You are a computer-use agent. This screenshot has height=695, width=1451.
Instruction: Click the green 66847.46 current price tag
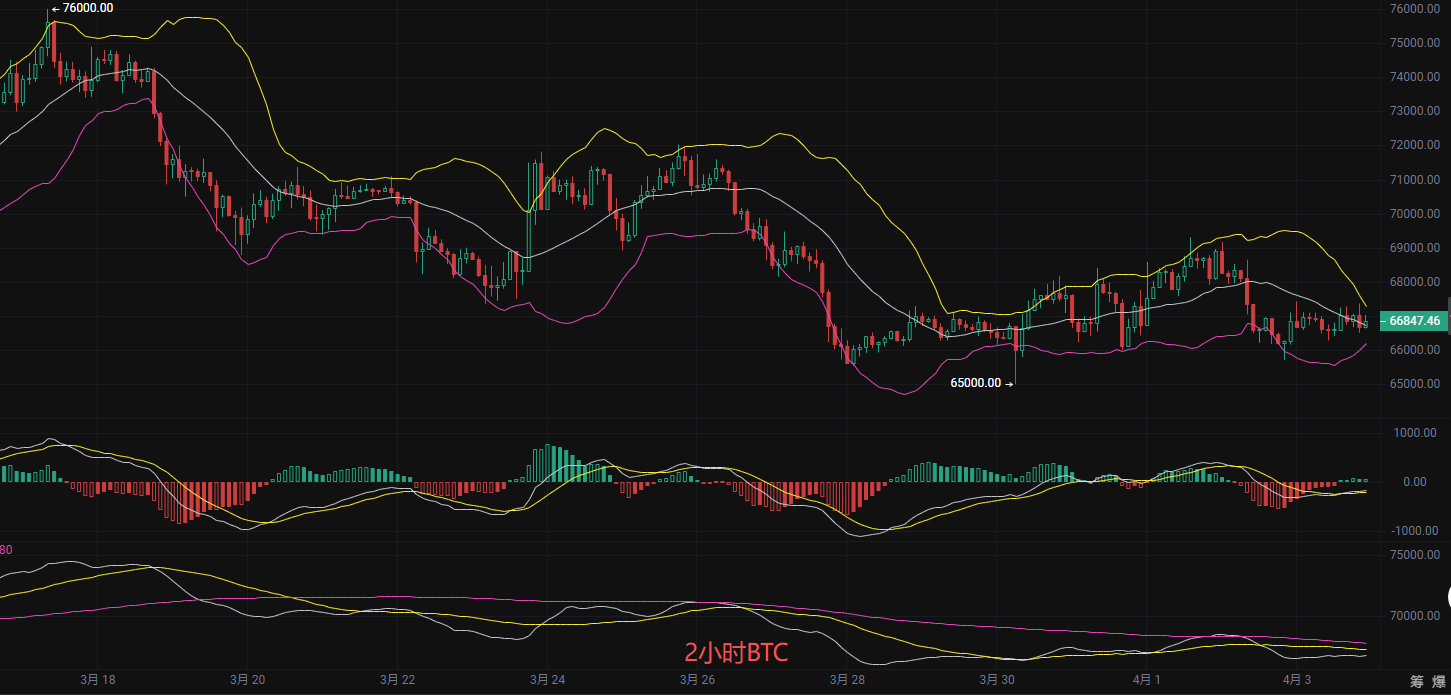click(1414, 321)
